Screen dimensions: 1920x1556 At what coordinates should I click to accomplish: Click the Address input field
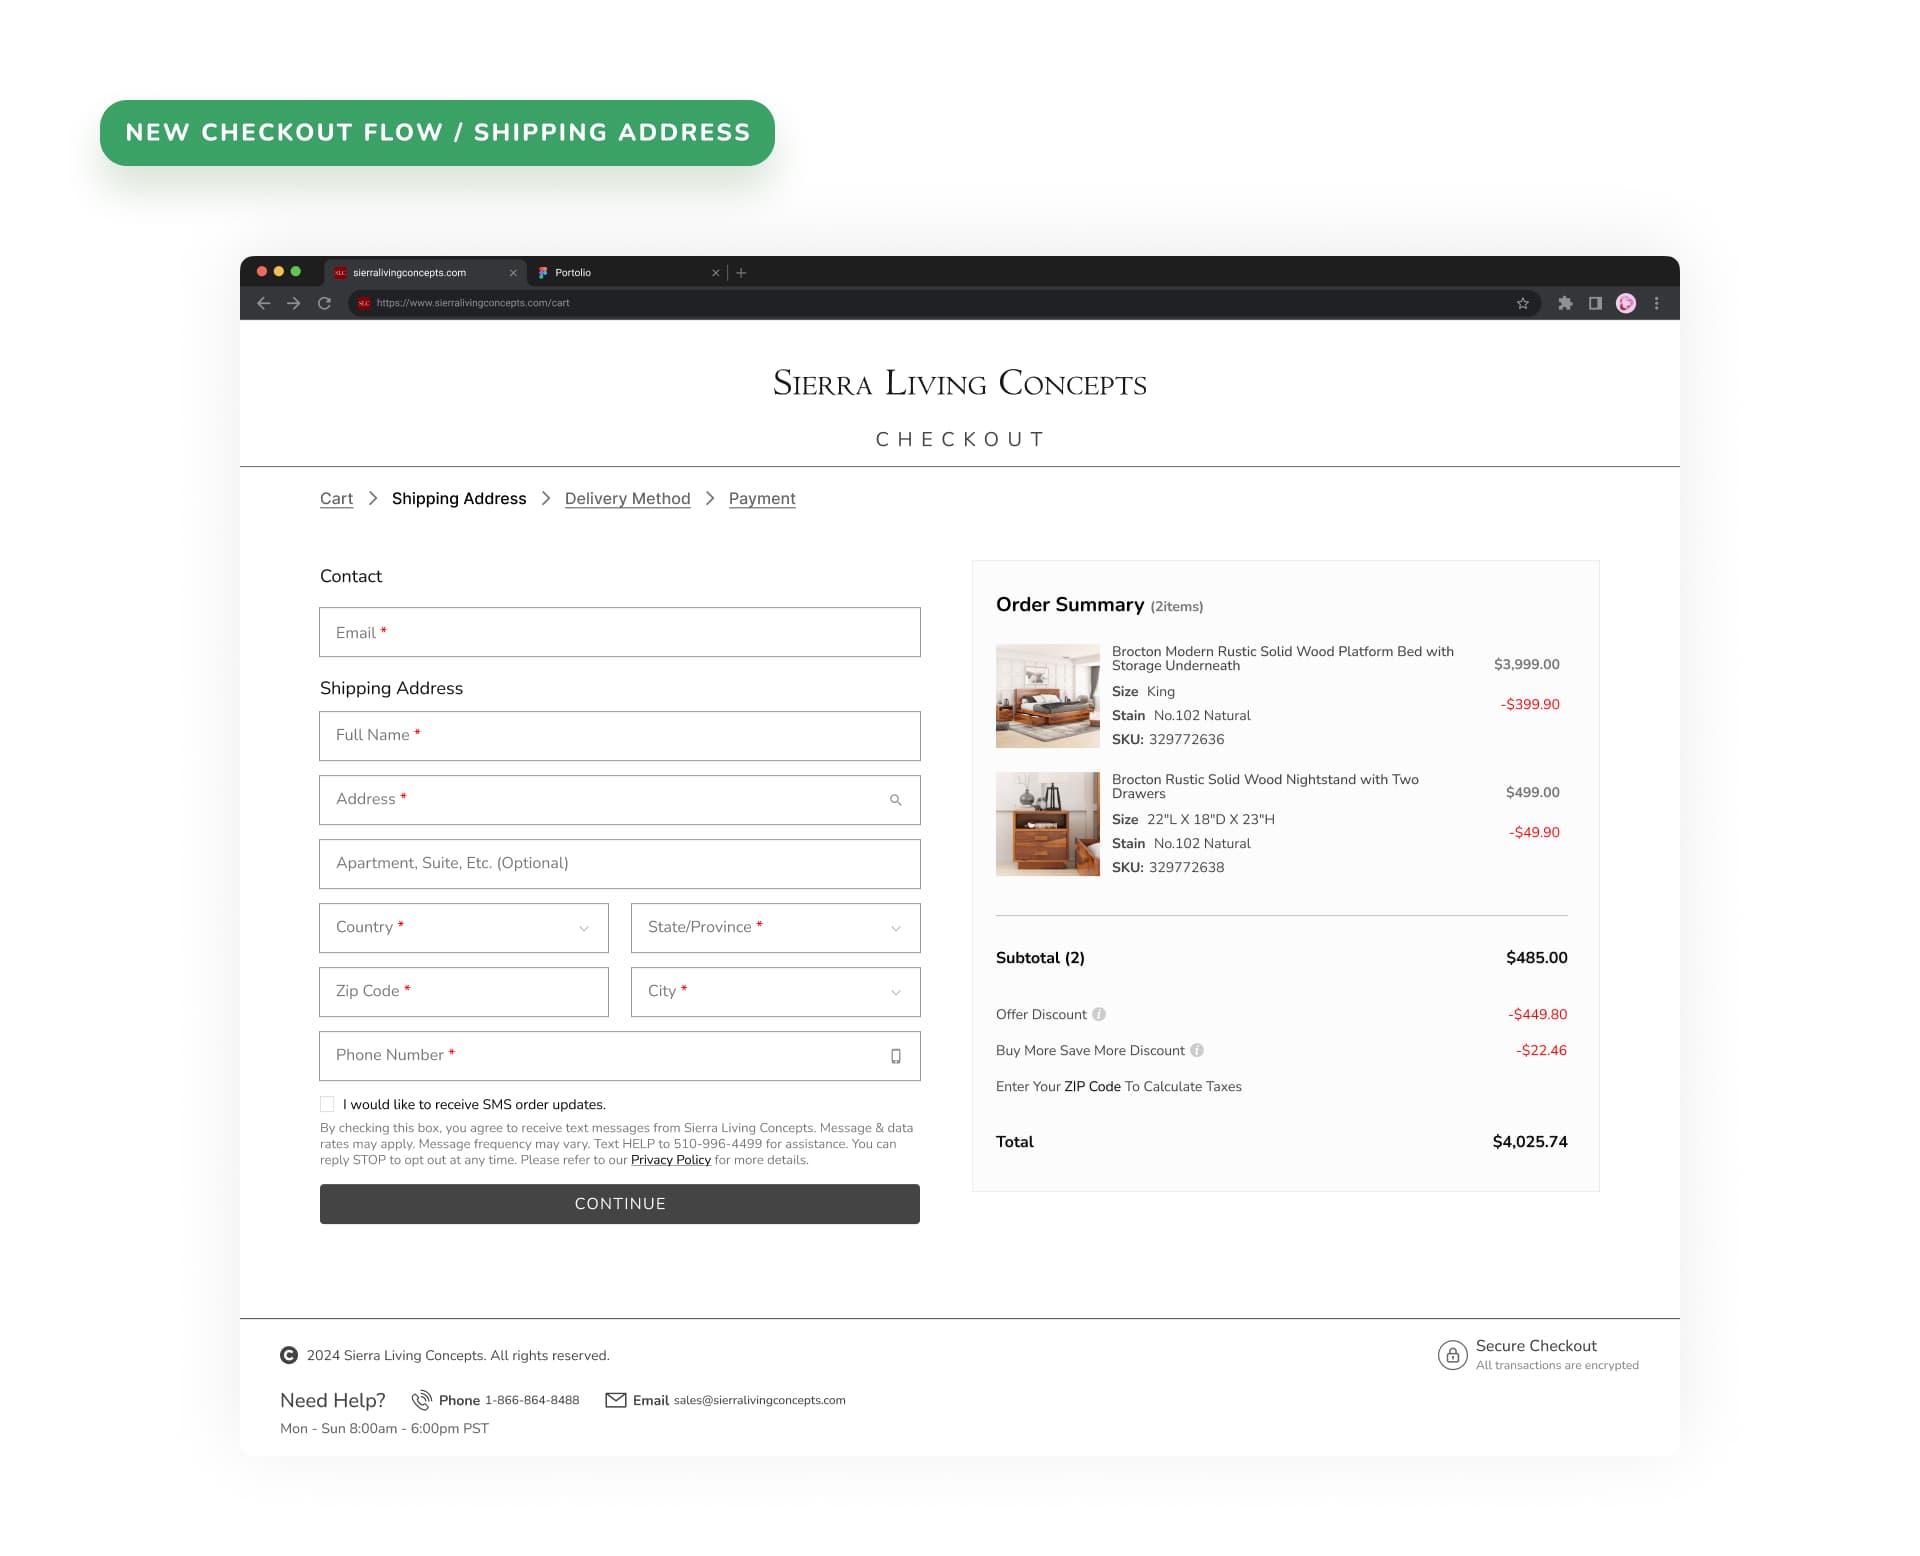pos(620,800)
